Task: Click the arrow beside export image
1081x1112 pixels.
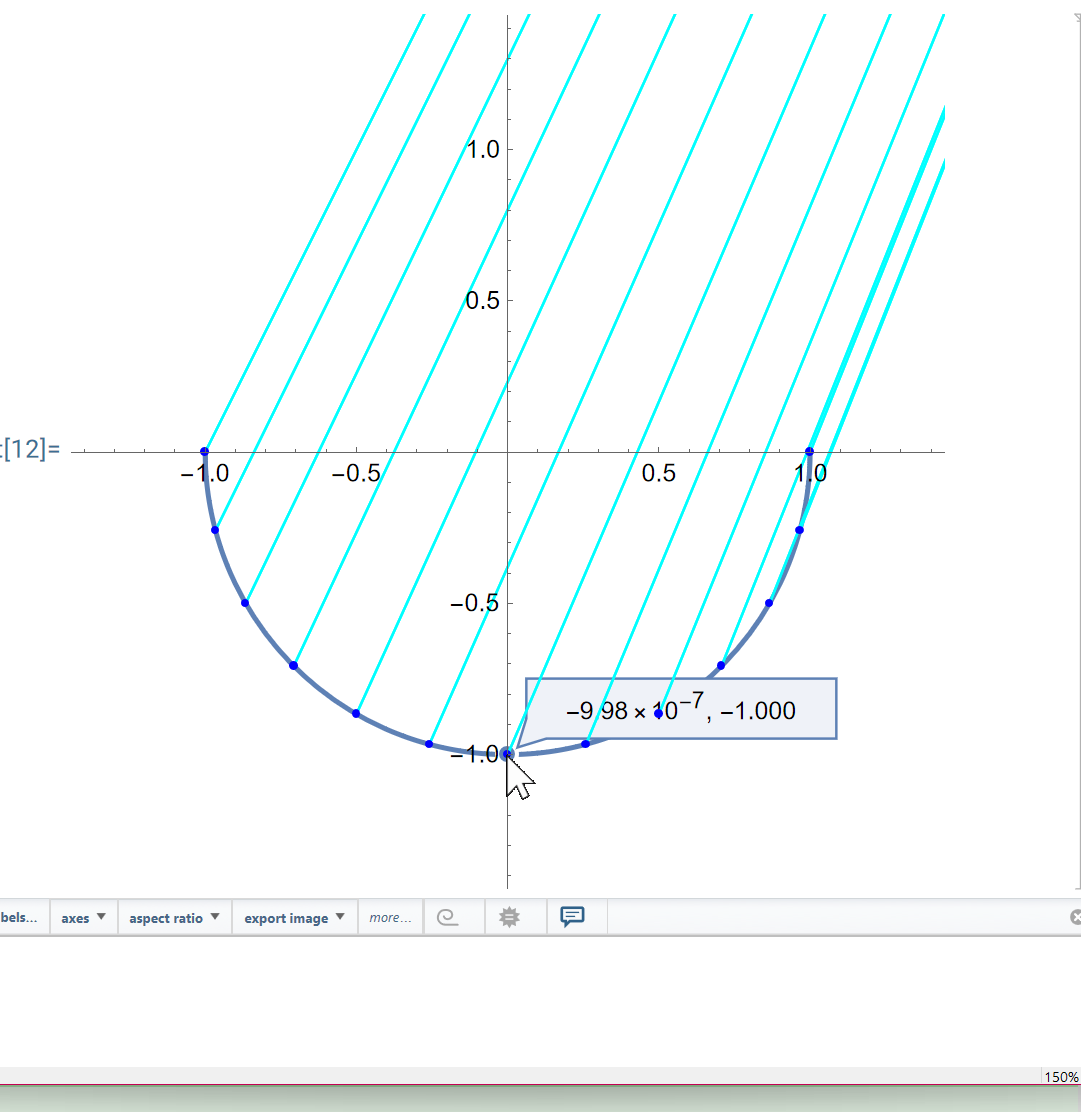Action: (x=340, y=917)
